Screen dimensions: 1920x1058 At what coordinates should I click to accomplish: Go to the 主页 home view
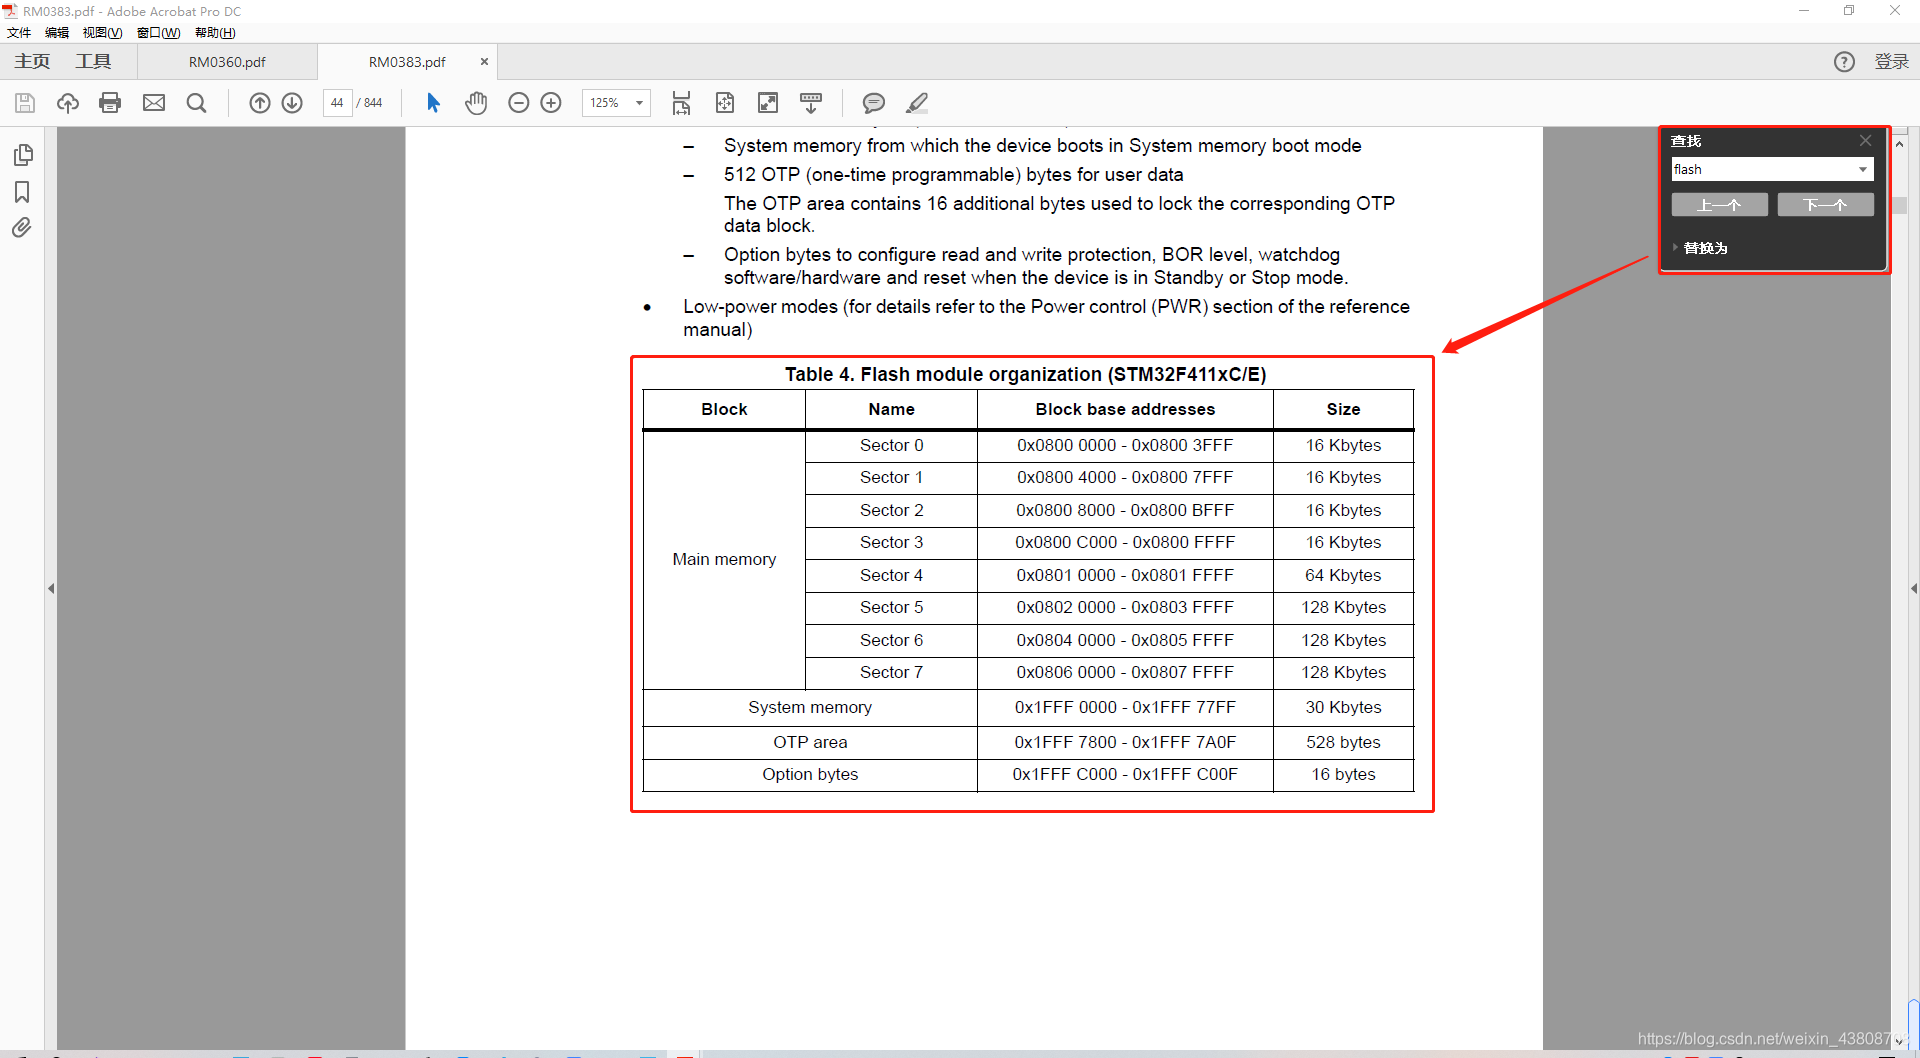coord(32,62)
